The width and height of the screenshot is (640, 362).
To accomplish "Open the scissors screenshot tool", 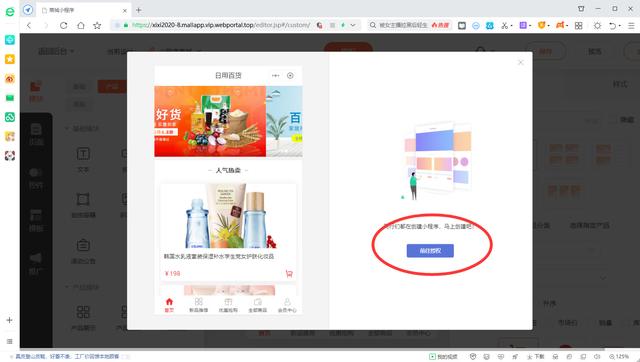I will pyautogui.click(x=504, y=25).
